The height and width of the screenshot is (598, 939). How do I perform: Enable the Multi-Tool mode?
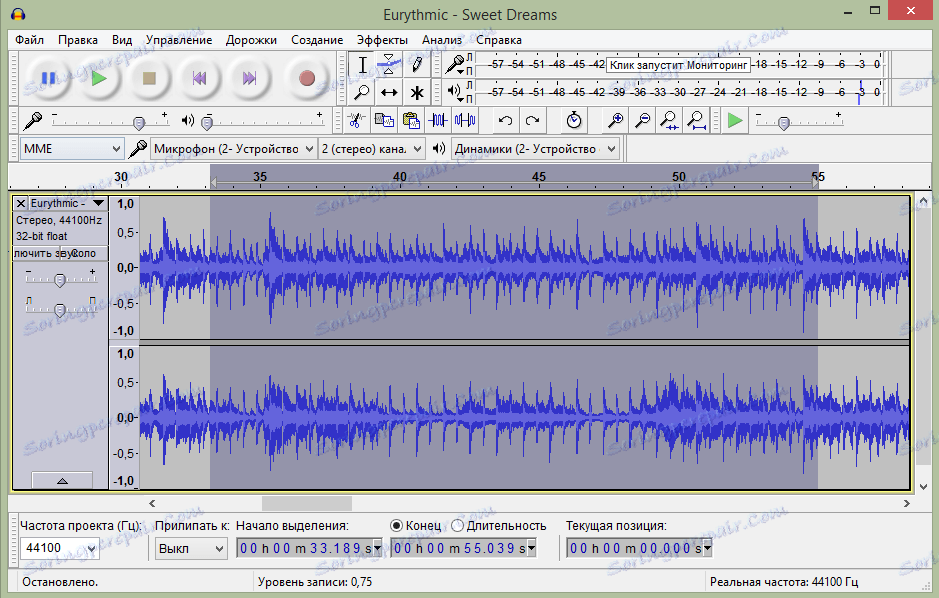click(415, 92)
